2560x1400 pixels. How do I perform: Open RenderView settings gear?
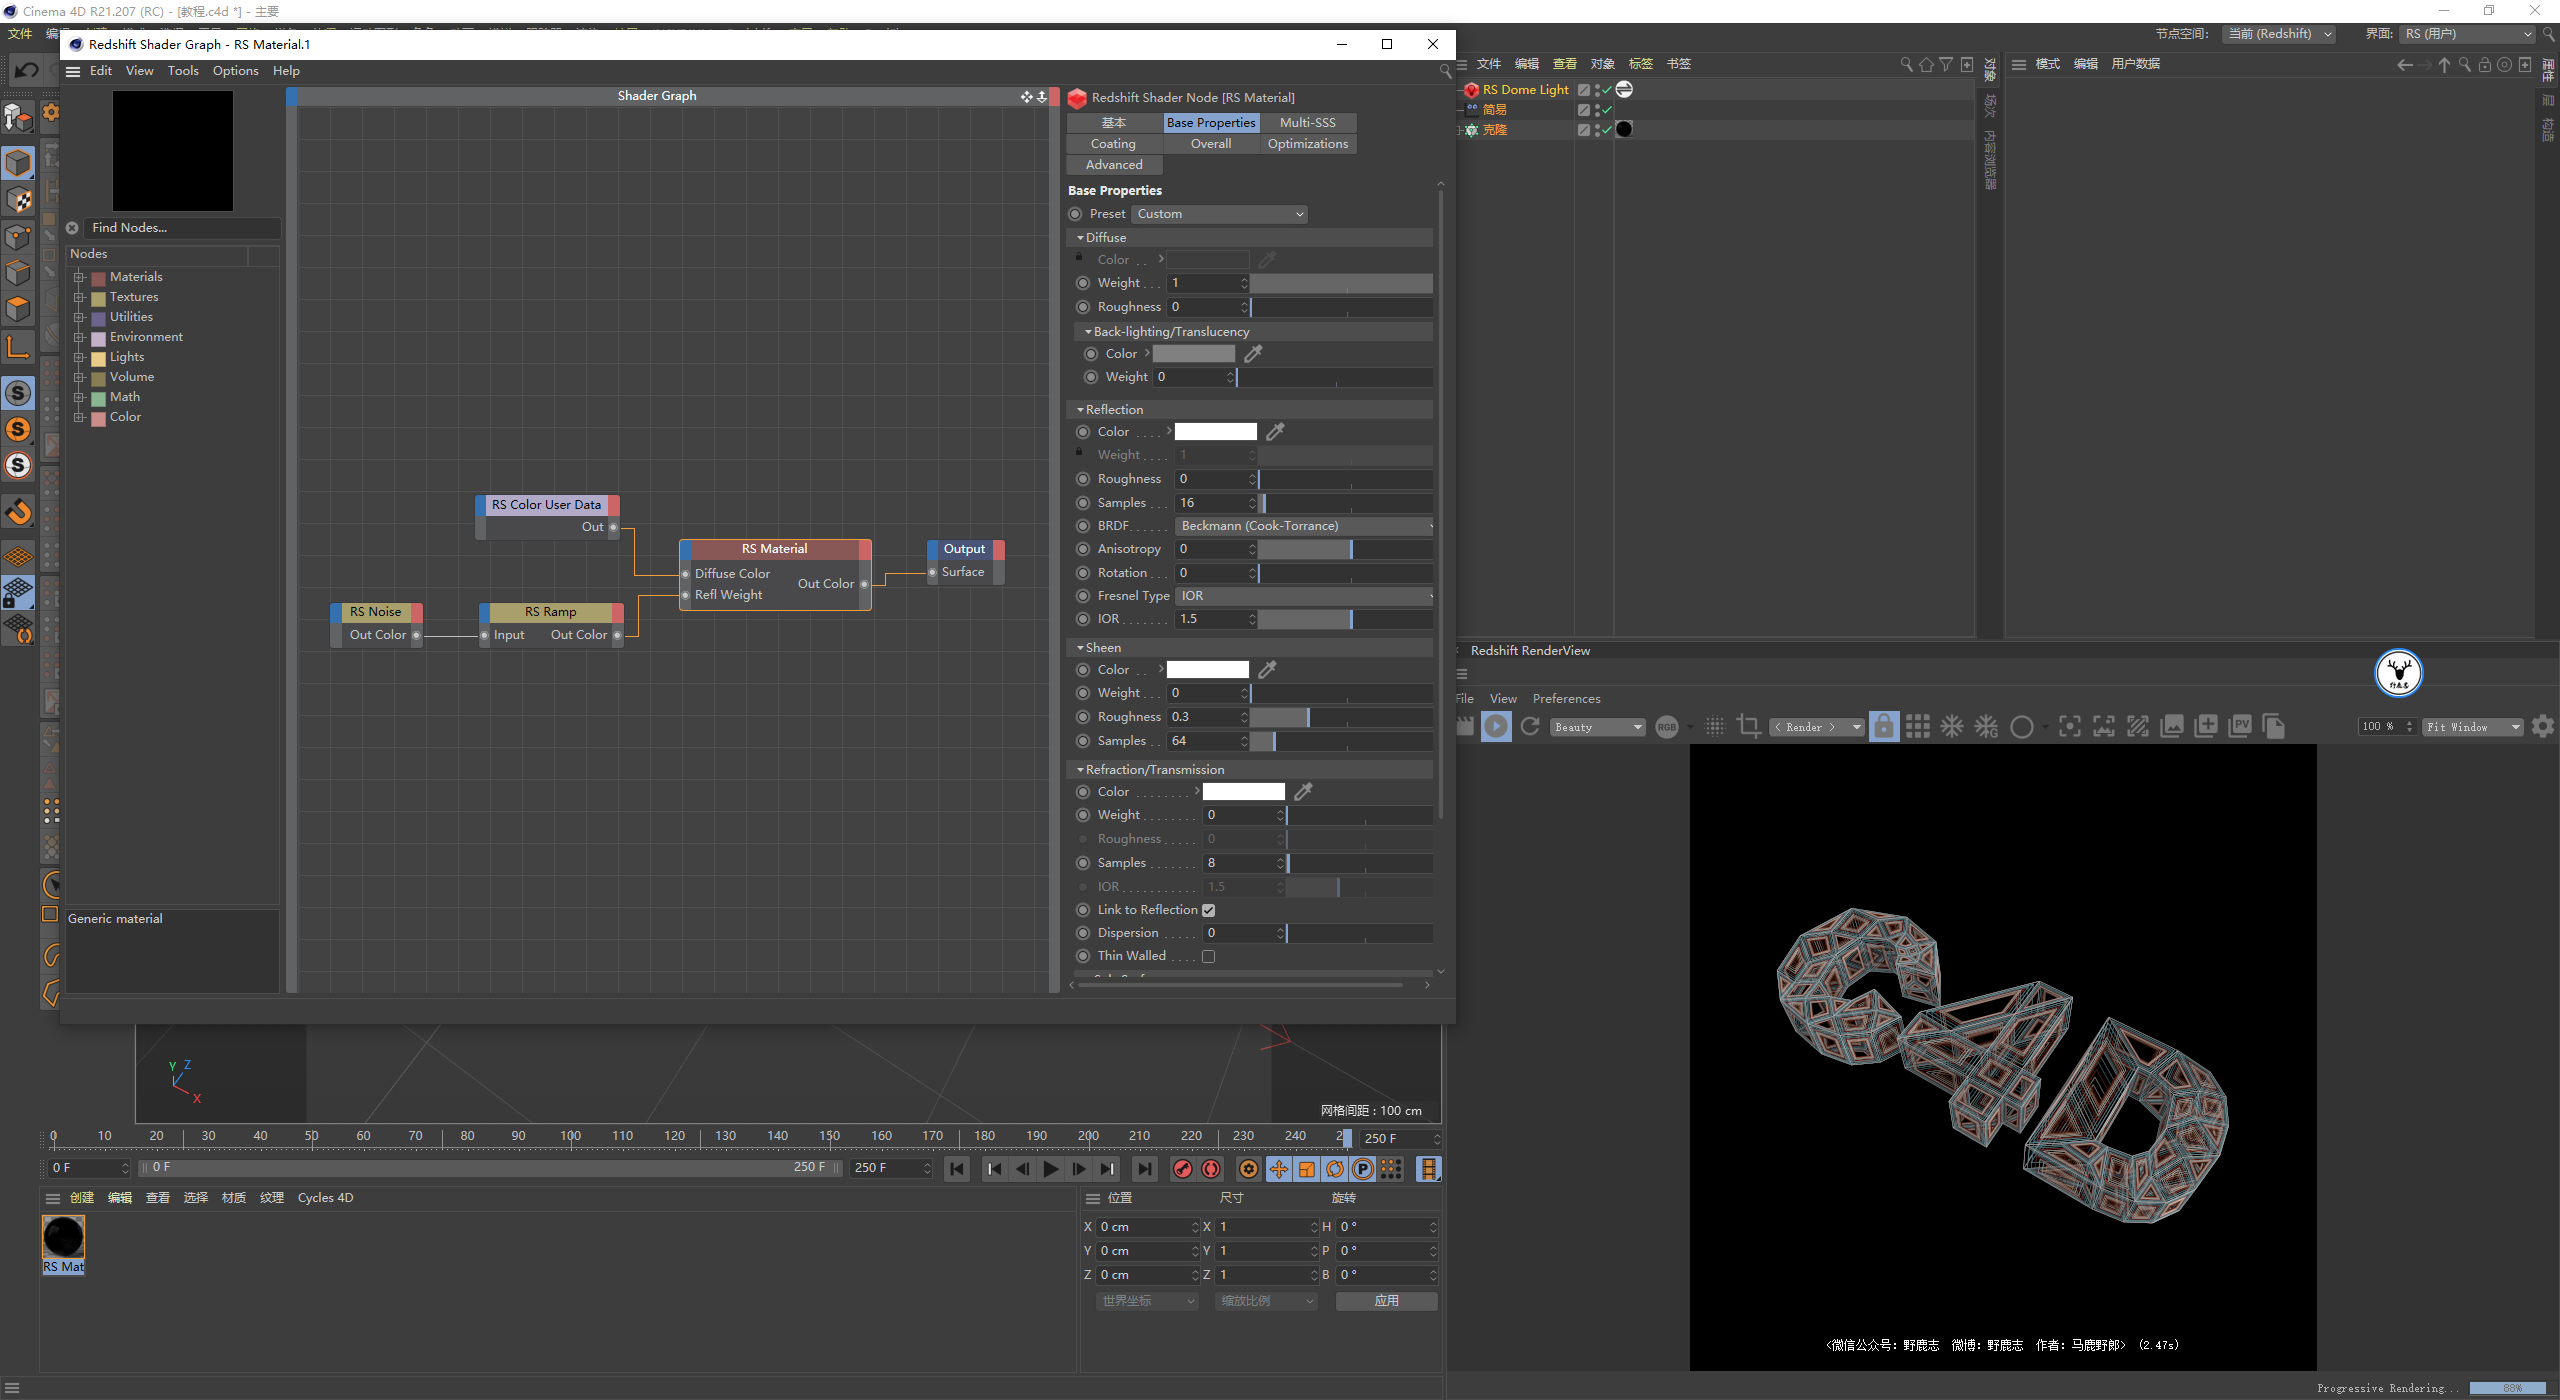coord(2543,727)
